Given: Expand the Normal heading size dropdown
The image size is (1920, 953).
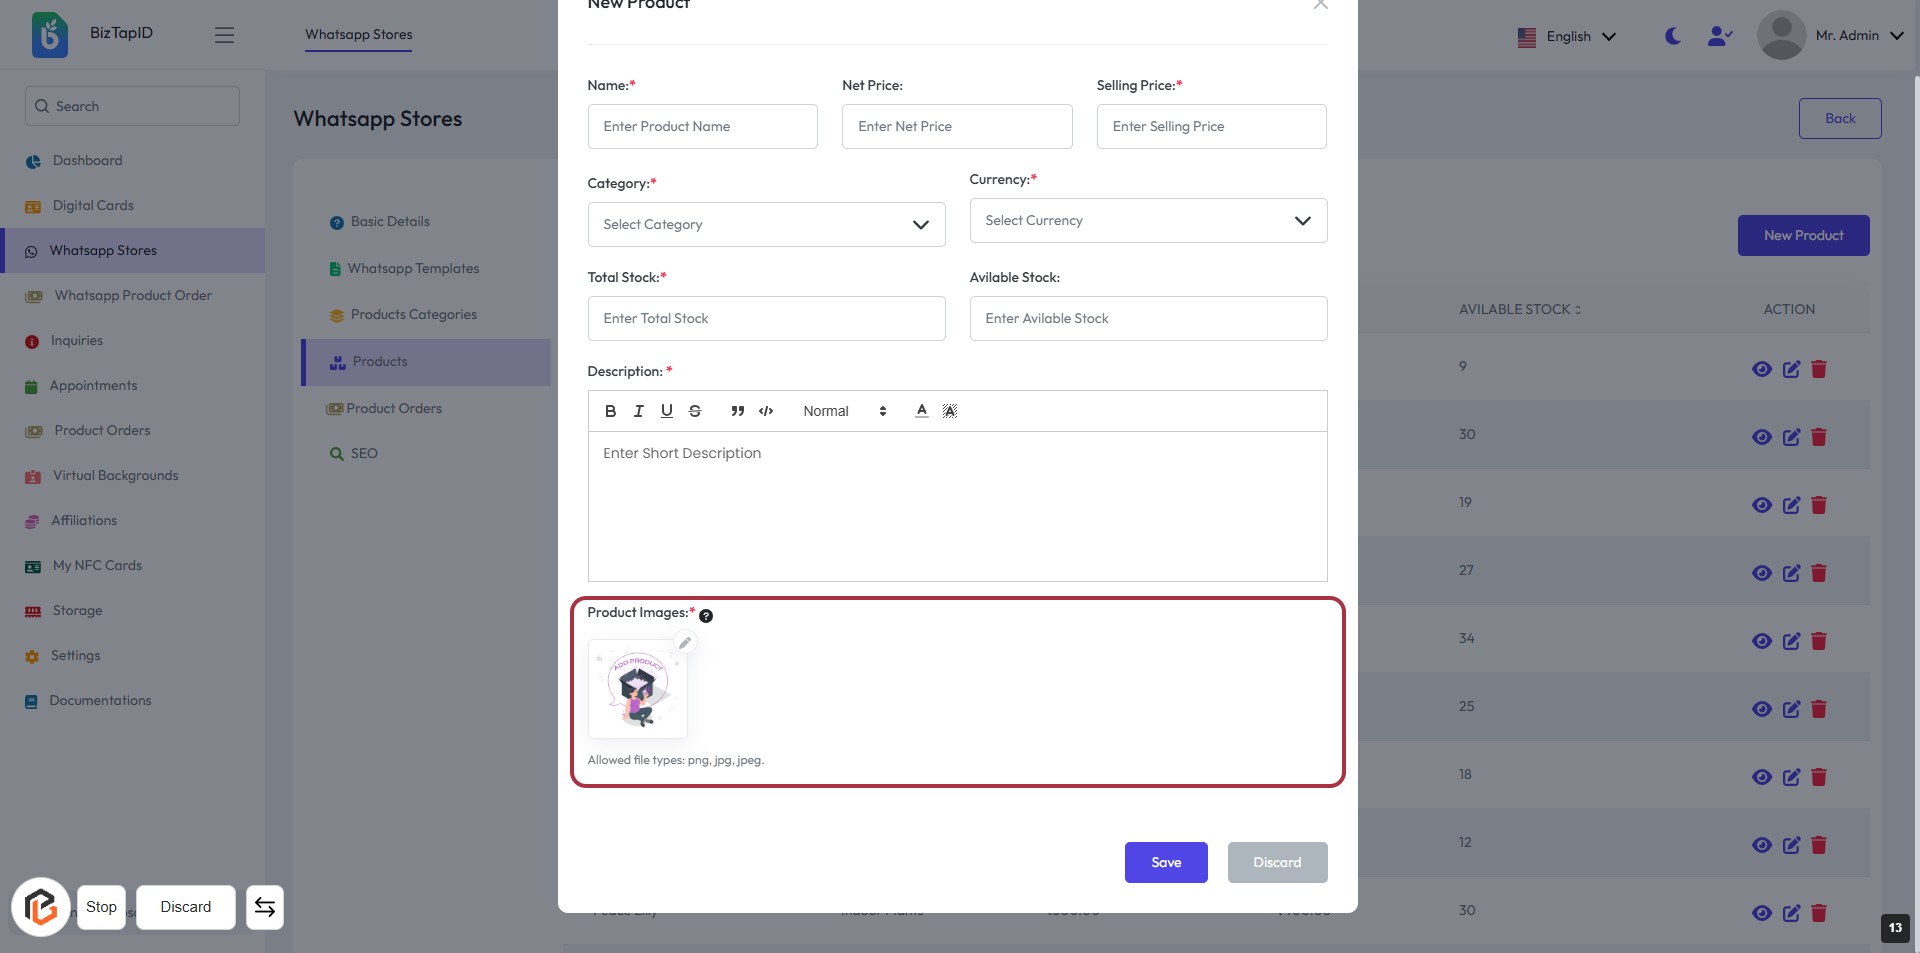Looking at the screenshot, I should [845, 411].
